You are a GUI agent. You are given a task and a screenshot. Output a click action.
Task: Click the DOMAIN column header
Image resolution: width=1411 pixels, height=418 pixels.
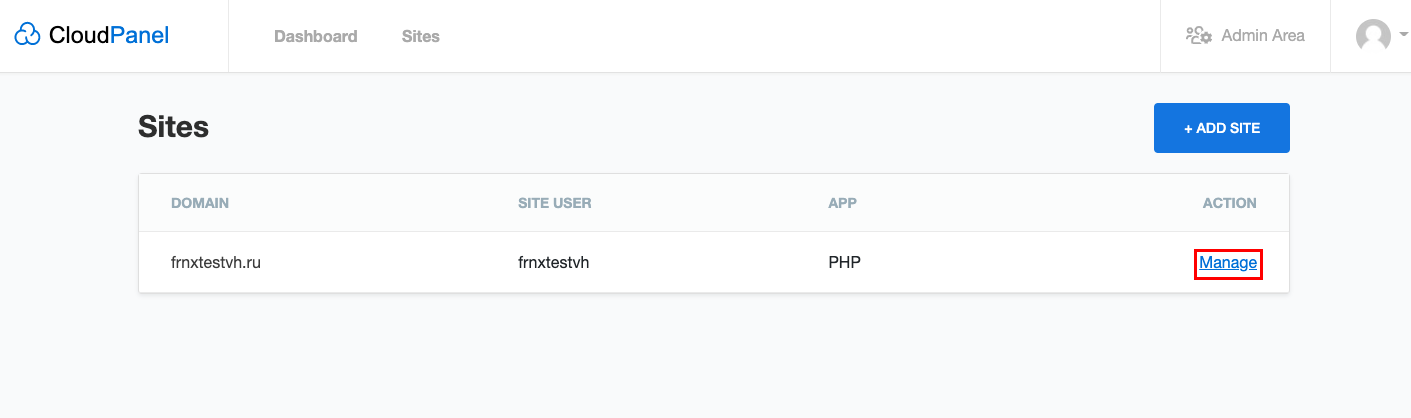tap(200, 203)
